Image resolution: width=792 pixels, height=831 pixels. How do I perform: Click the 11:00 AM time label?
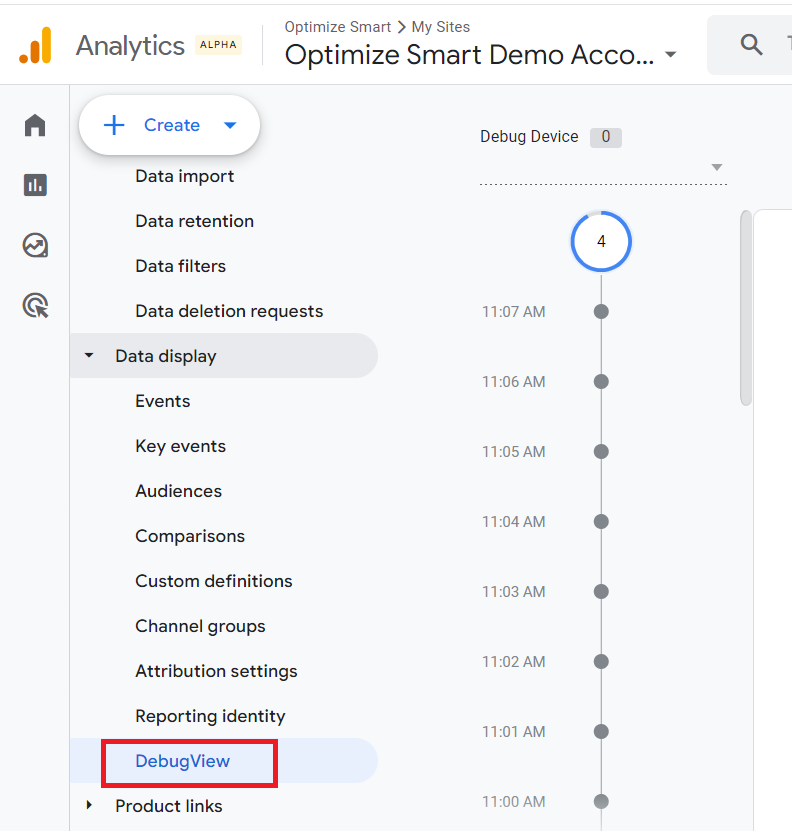(x=514, y=801)
